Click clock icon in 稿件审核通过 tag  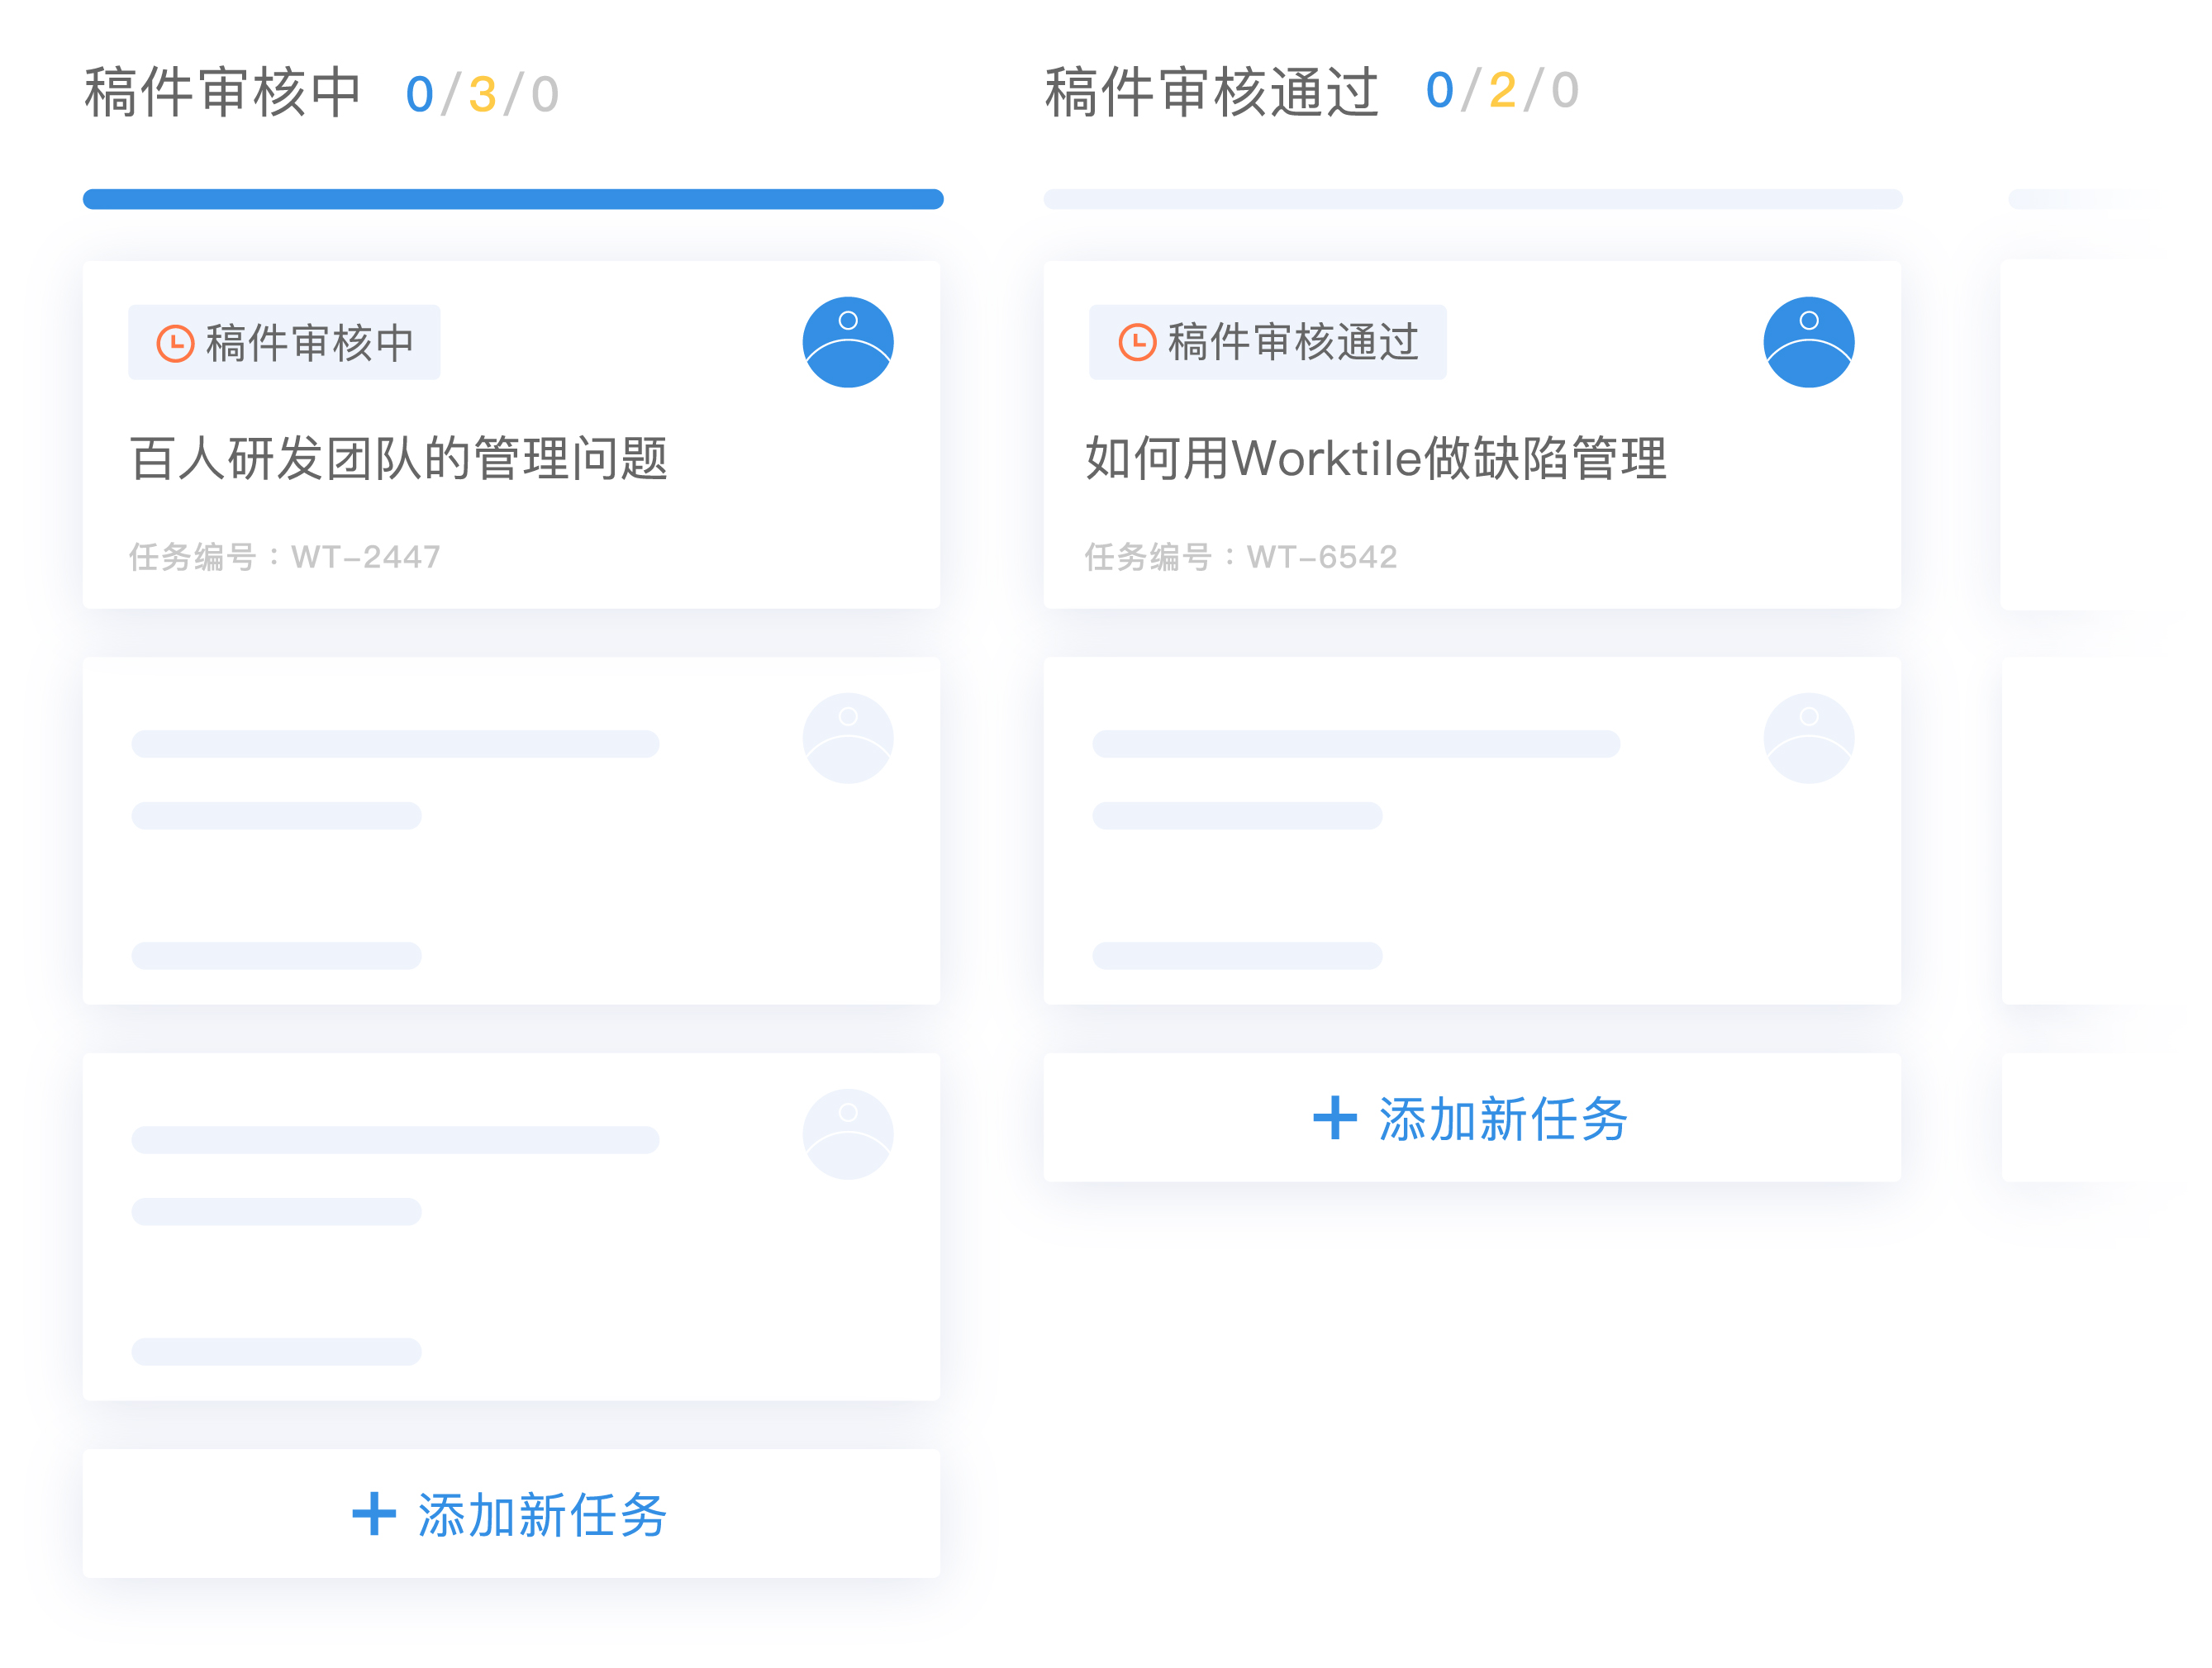(1137, 342)
